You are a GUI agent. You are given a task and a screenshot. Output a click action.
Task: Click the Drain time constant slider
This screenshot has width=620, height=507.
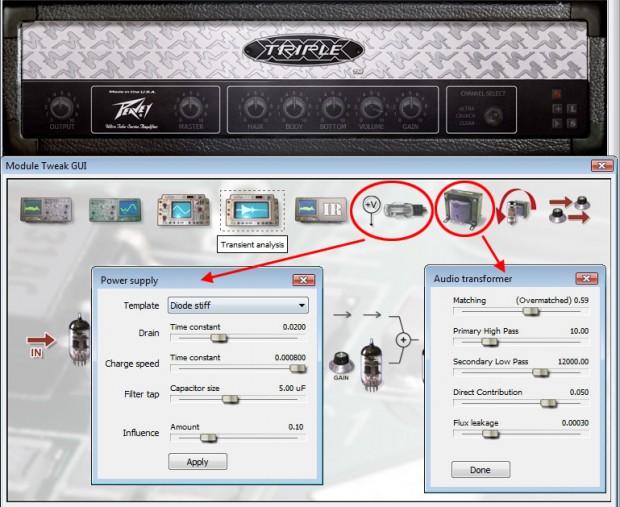(x=211, y=338)
